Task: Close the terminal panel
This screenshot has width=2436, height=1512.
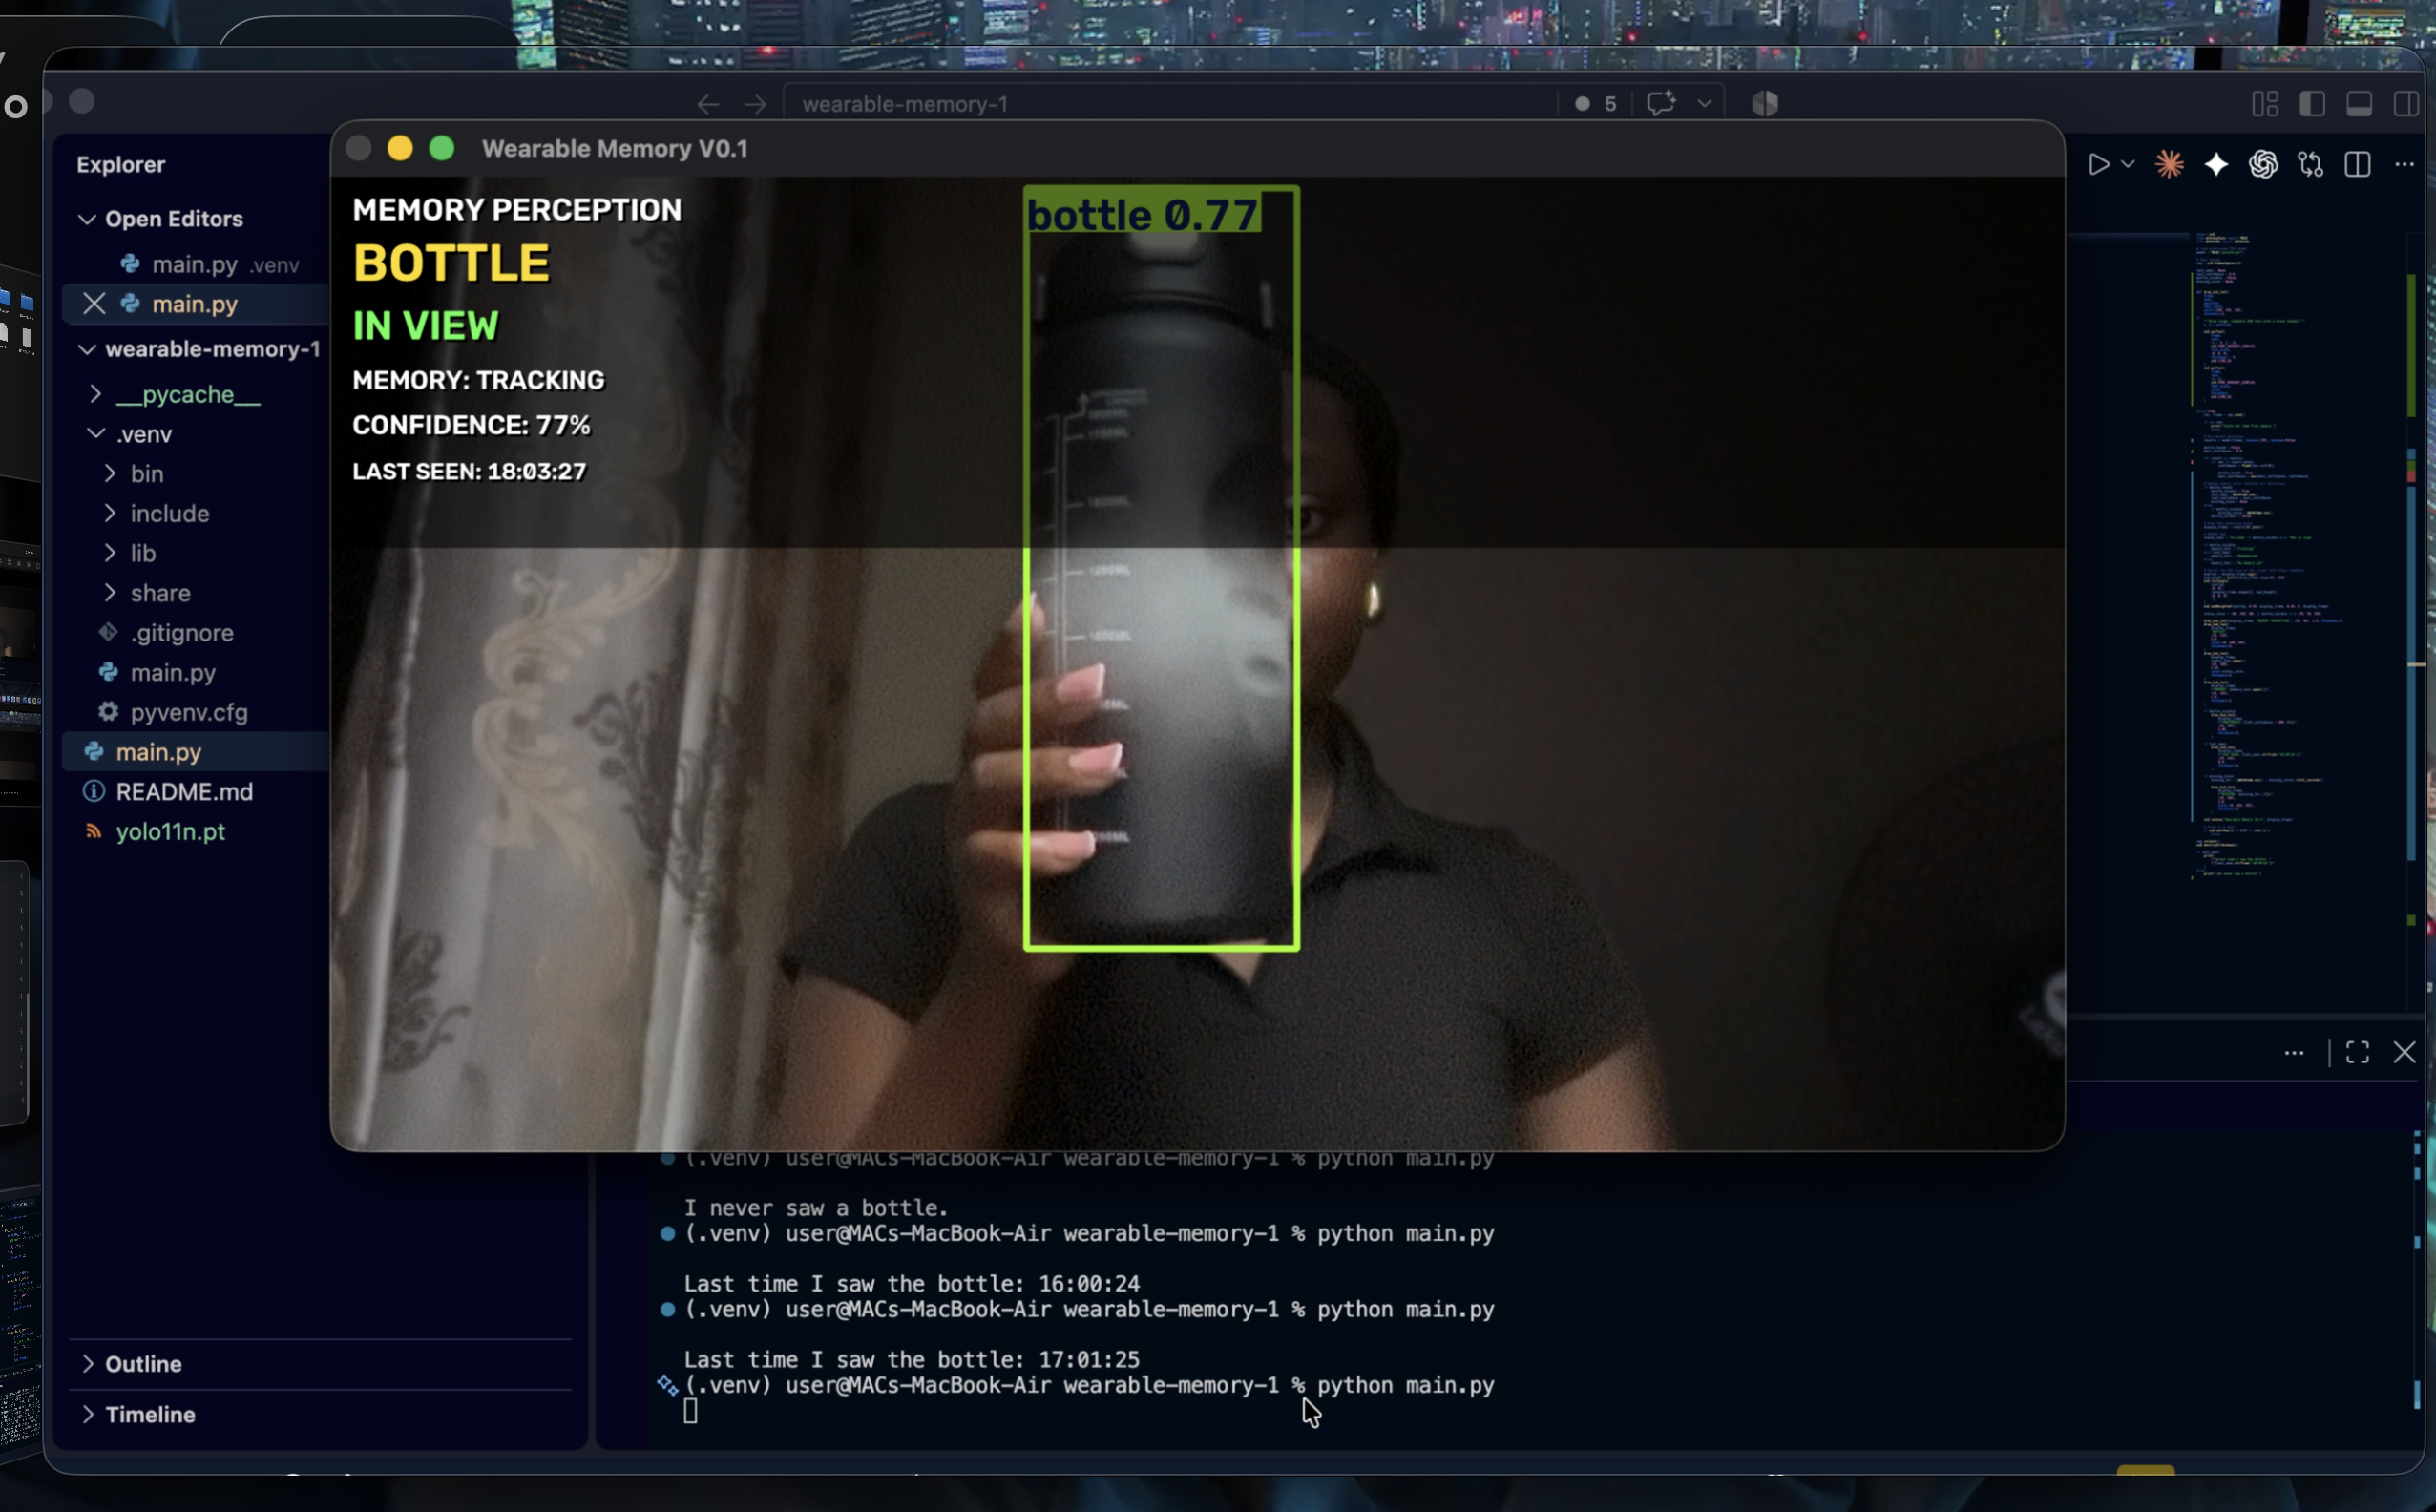Action: pos(2405,1053)
